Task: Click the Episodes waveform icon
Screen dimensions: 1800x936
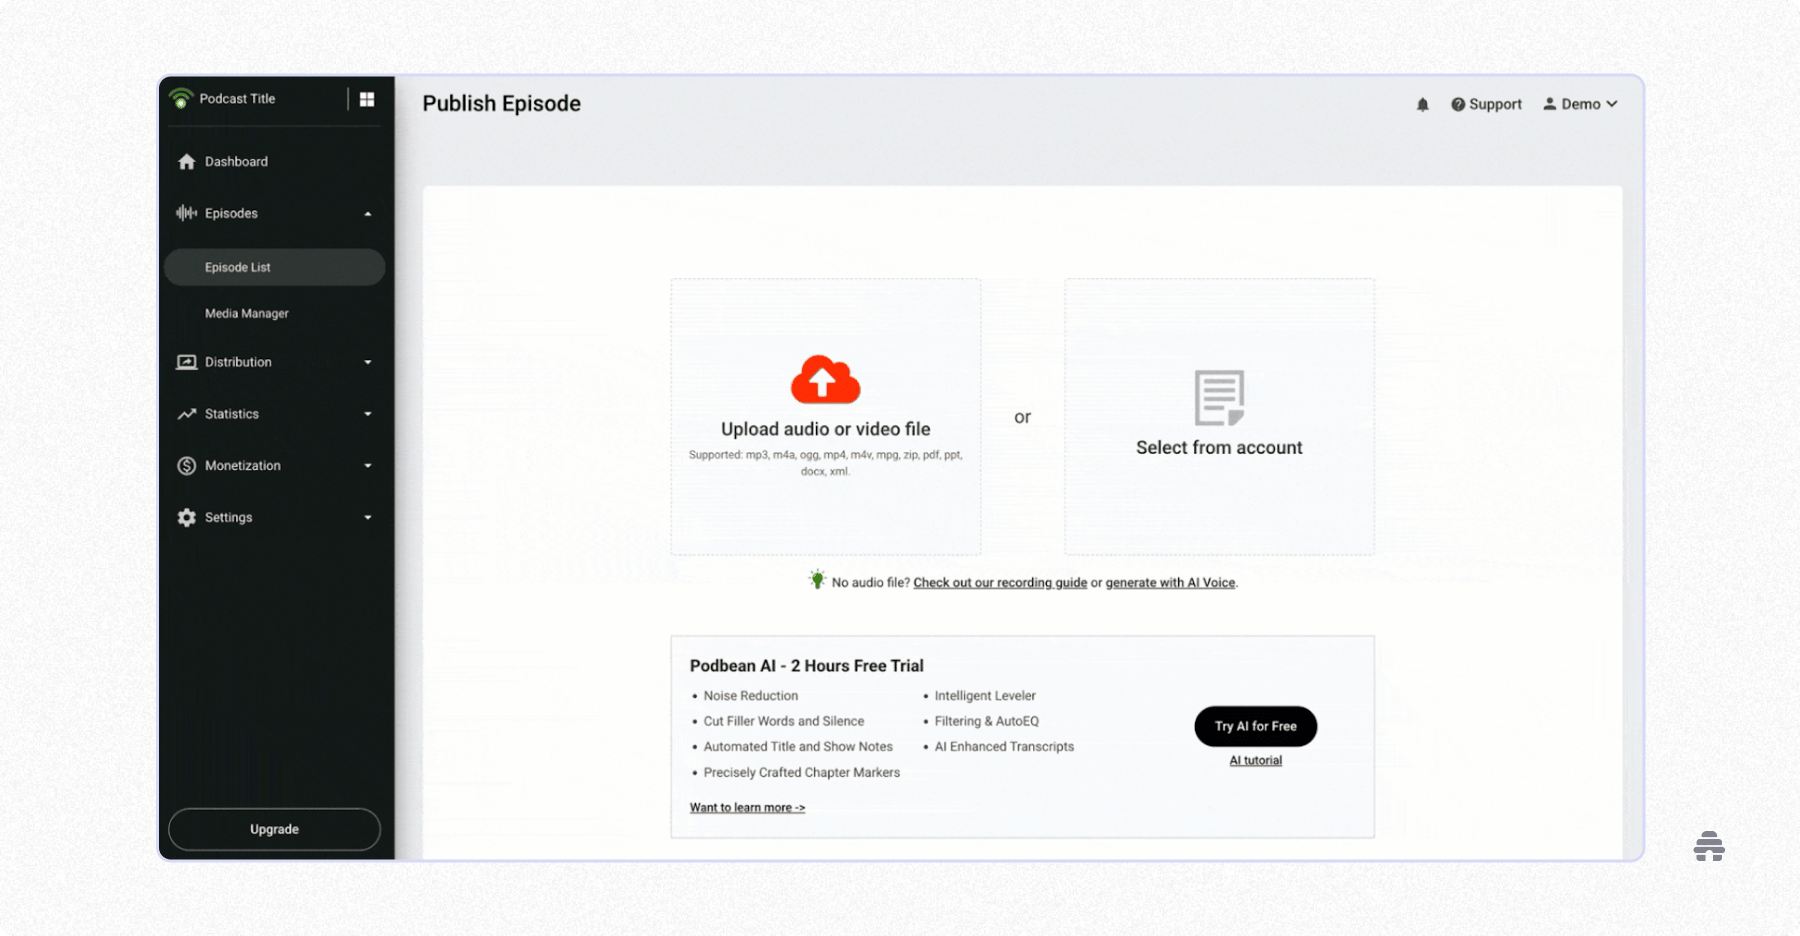Action: tap(186, 213)
